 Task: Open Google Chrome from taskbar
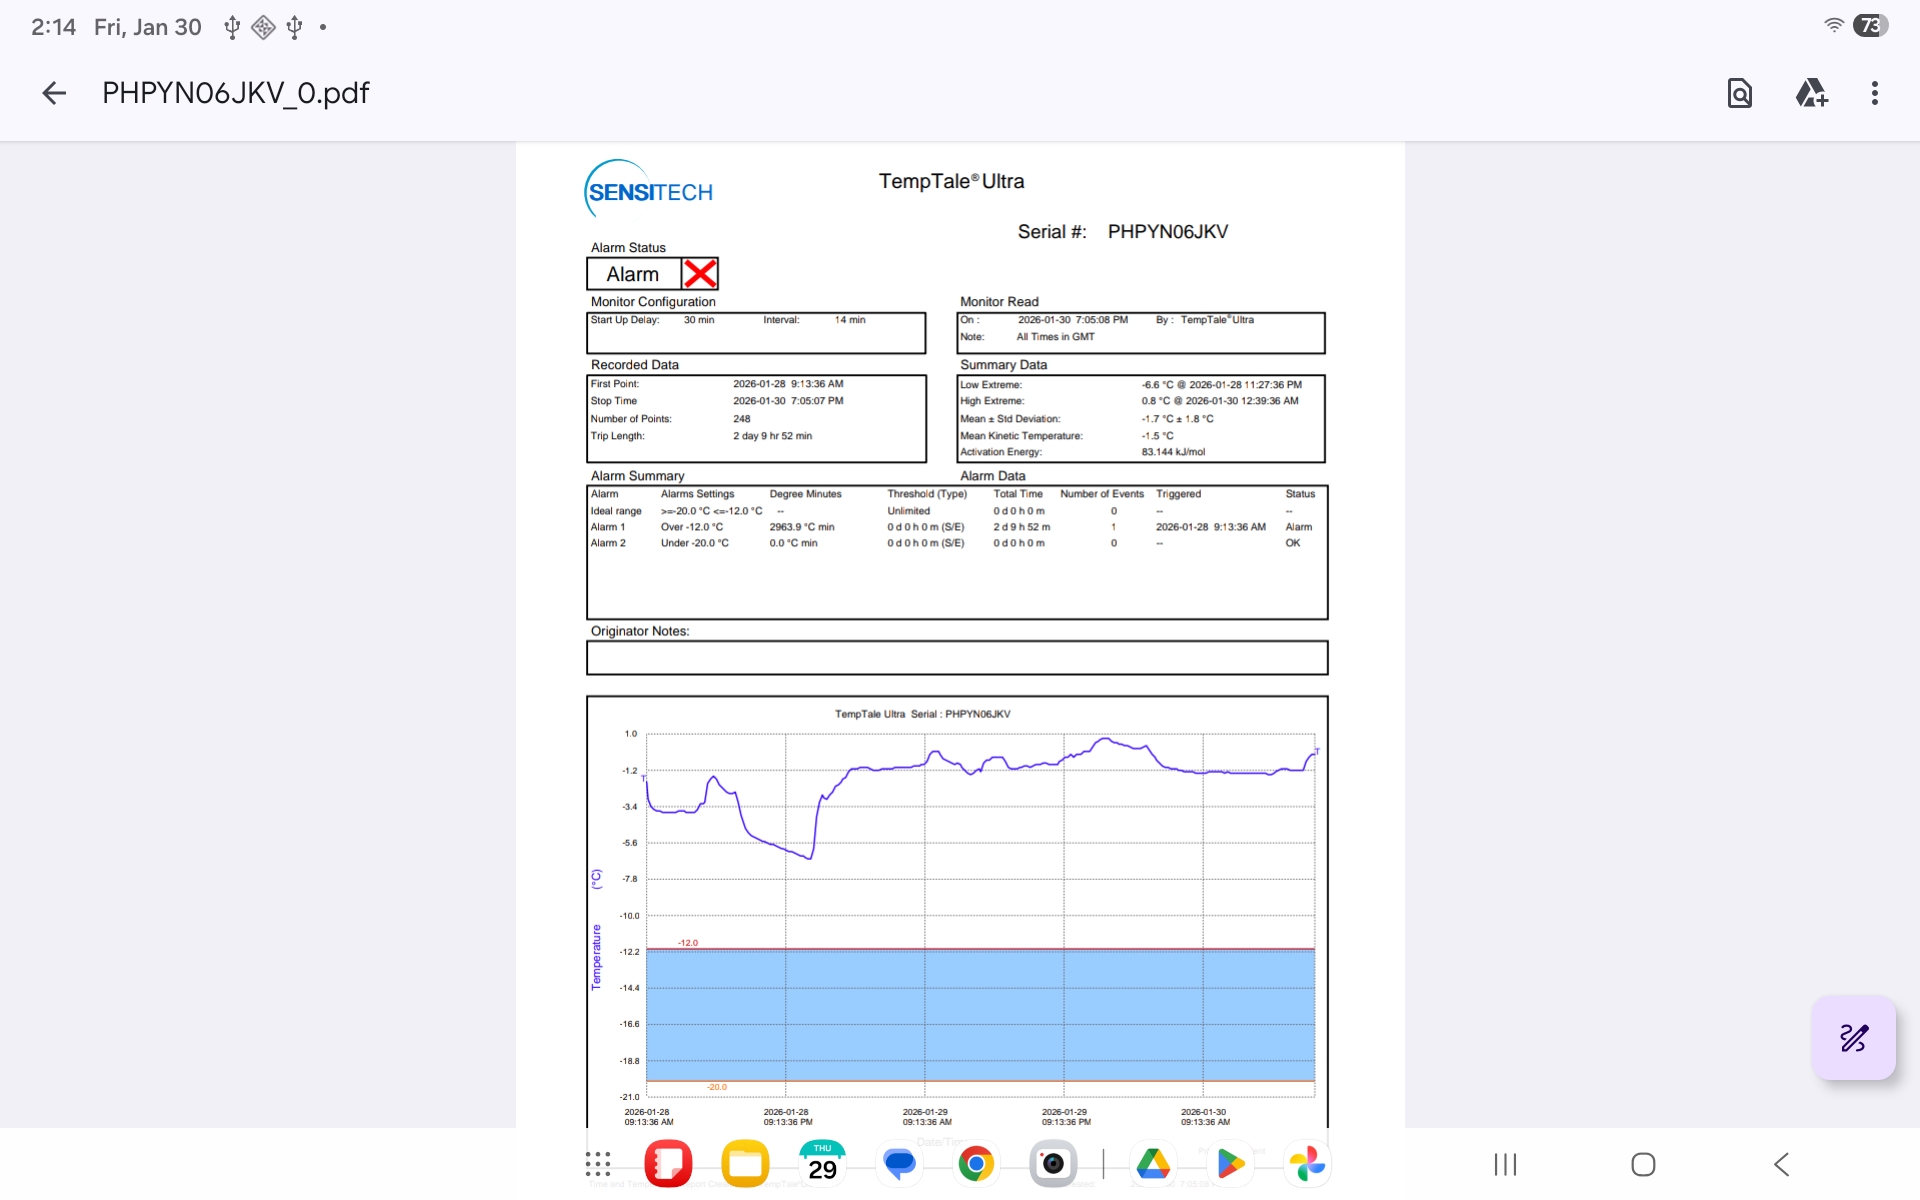coord(976,1164)
